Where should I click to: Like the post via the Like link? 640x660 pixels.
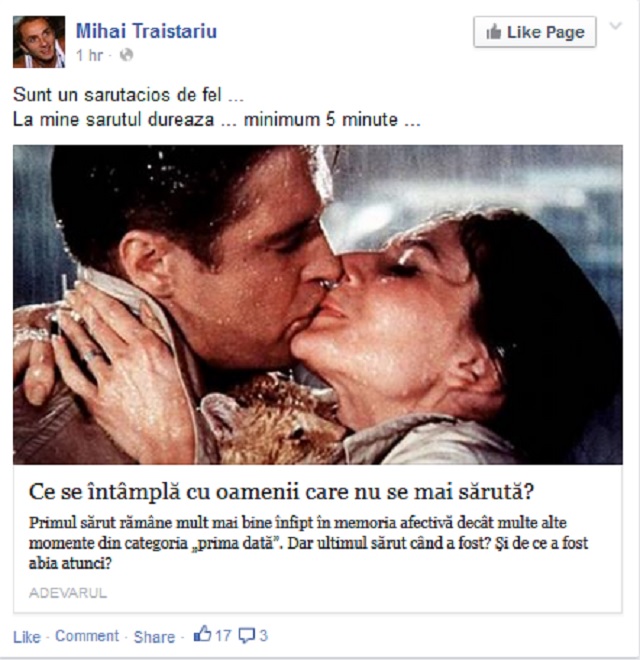coord(27,636)
